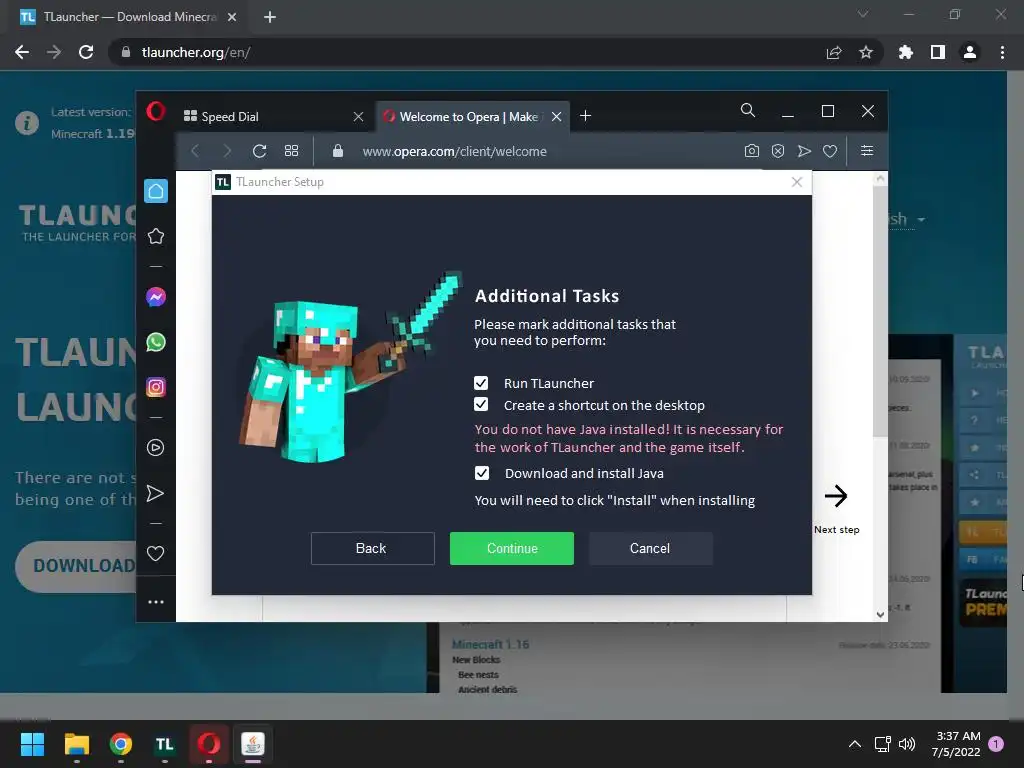Viewport: 1024px width, 768px height.
Task: Click the info icon near Latest version
Action: click(27, 122)
